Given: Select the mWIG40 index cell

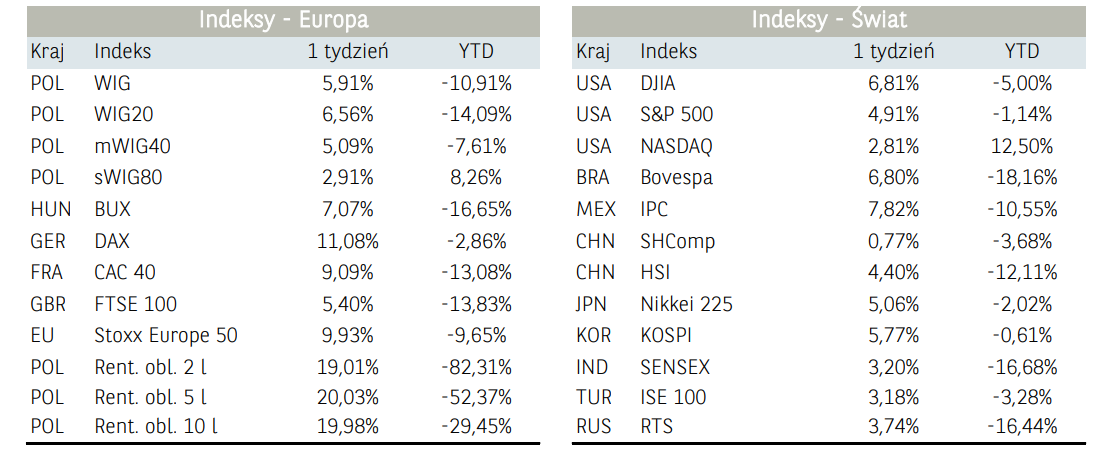Looking at the screenshot, I should click(x=132, y=146).
